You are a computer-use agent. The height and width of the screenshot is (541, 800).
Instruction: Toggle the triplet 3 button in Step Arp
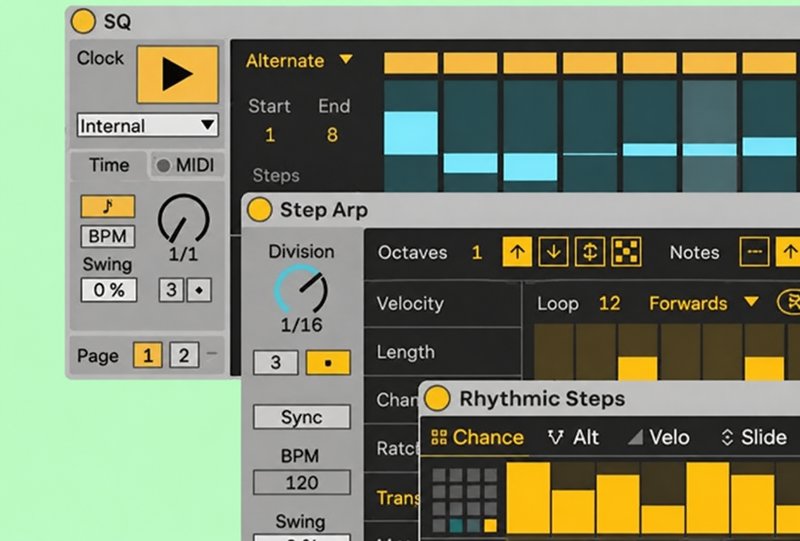[x=276, y=362]
